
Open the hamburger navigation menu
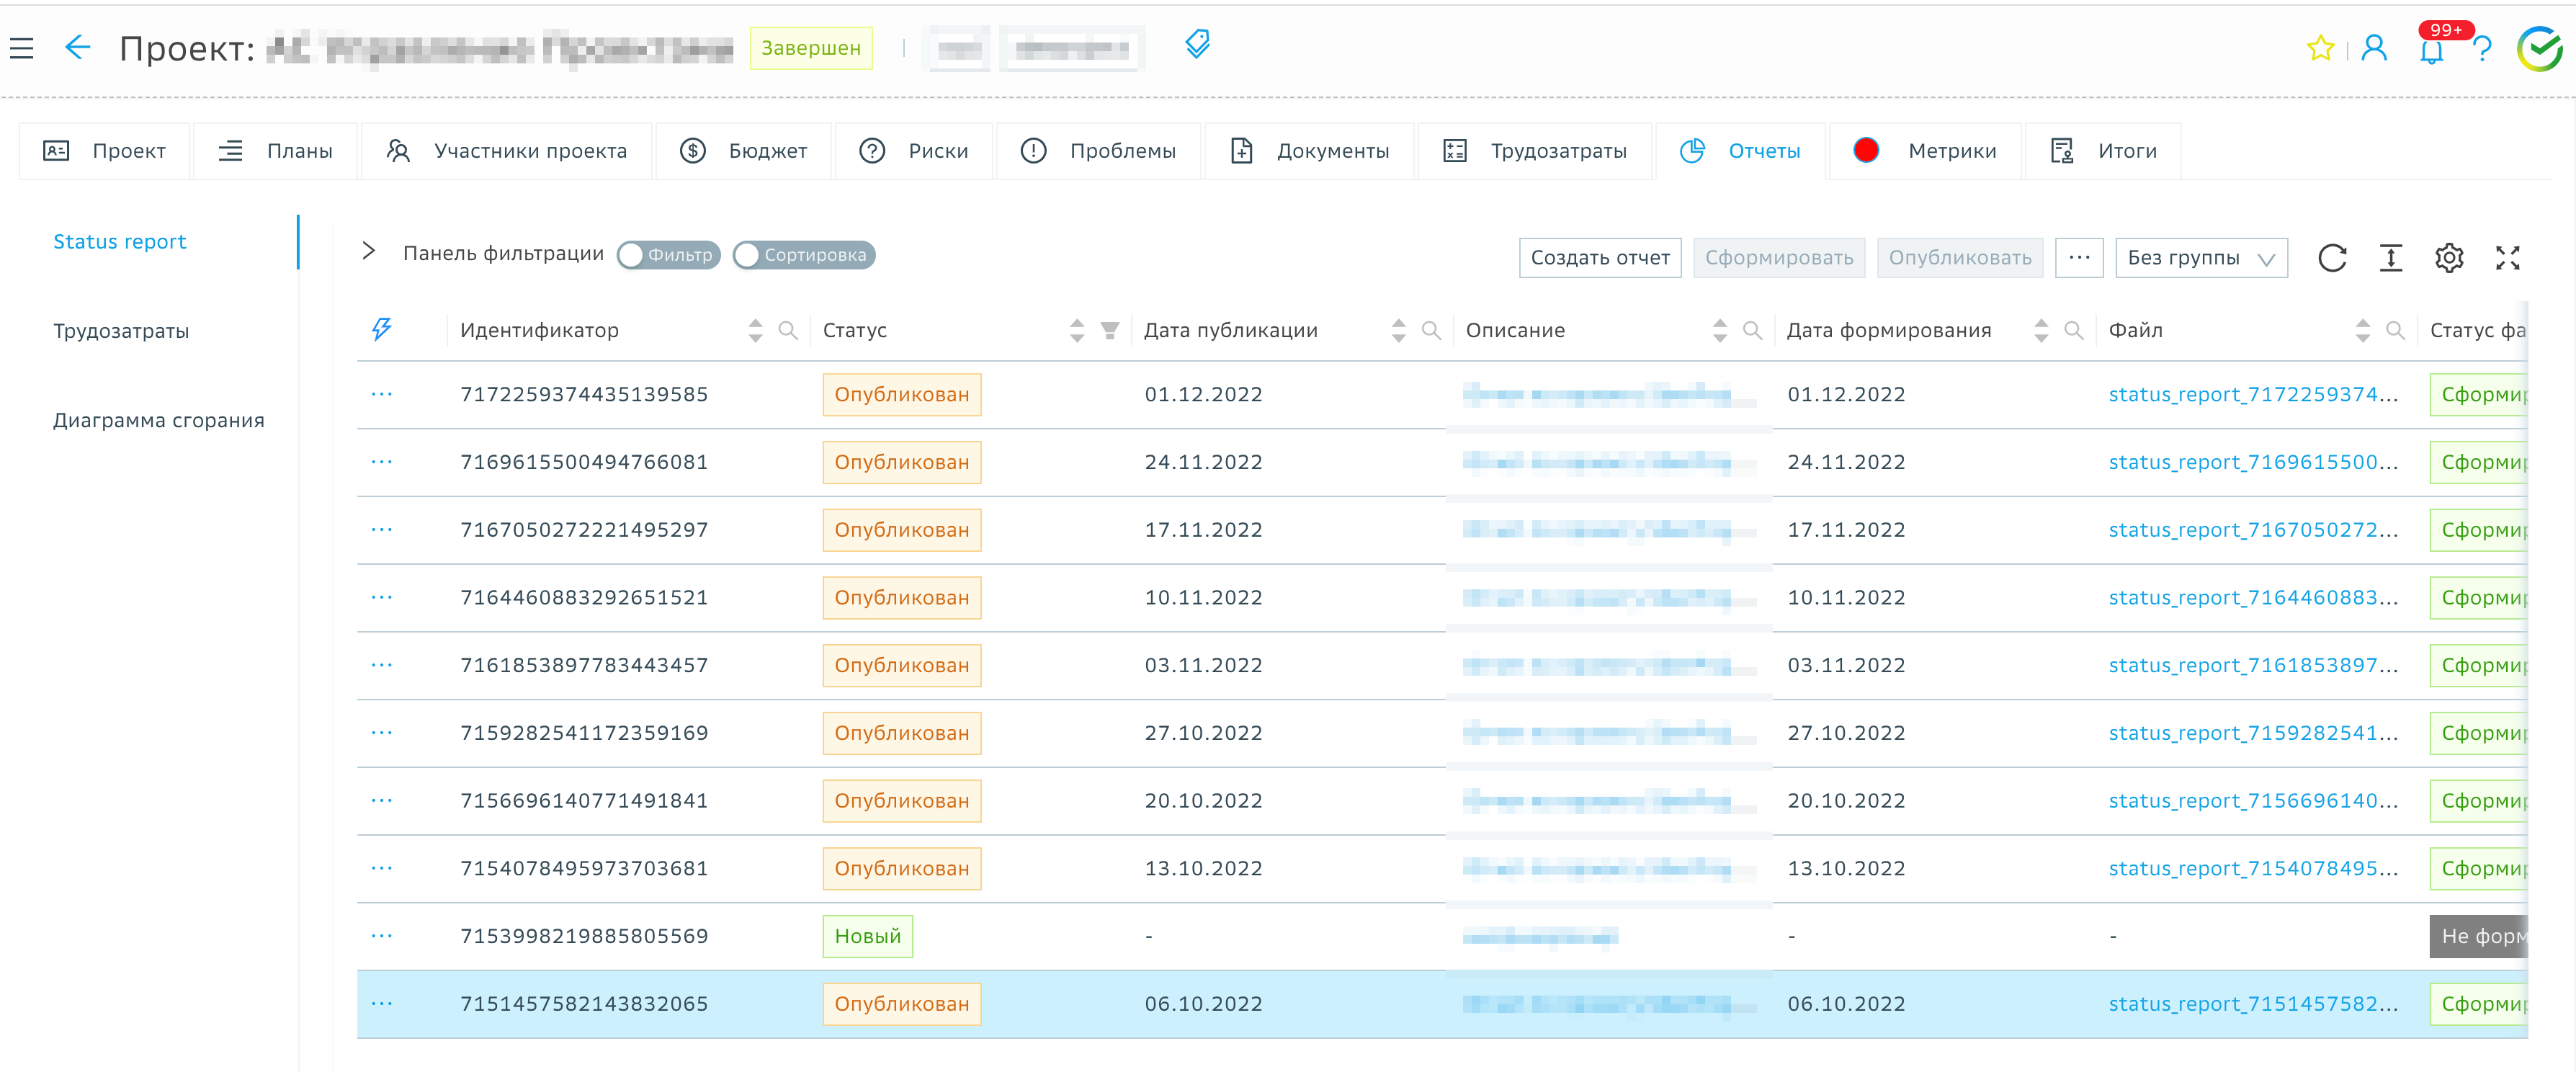click(22, 47)
